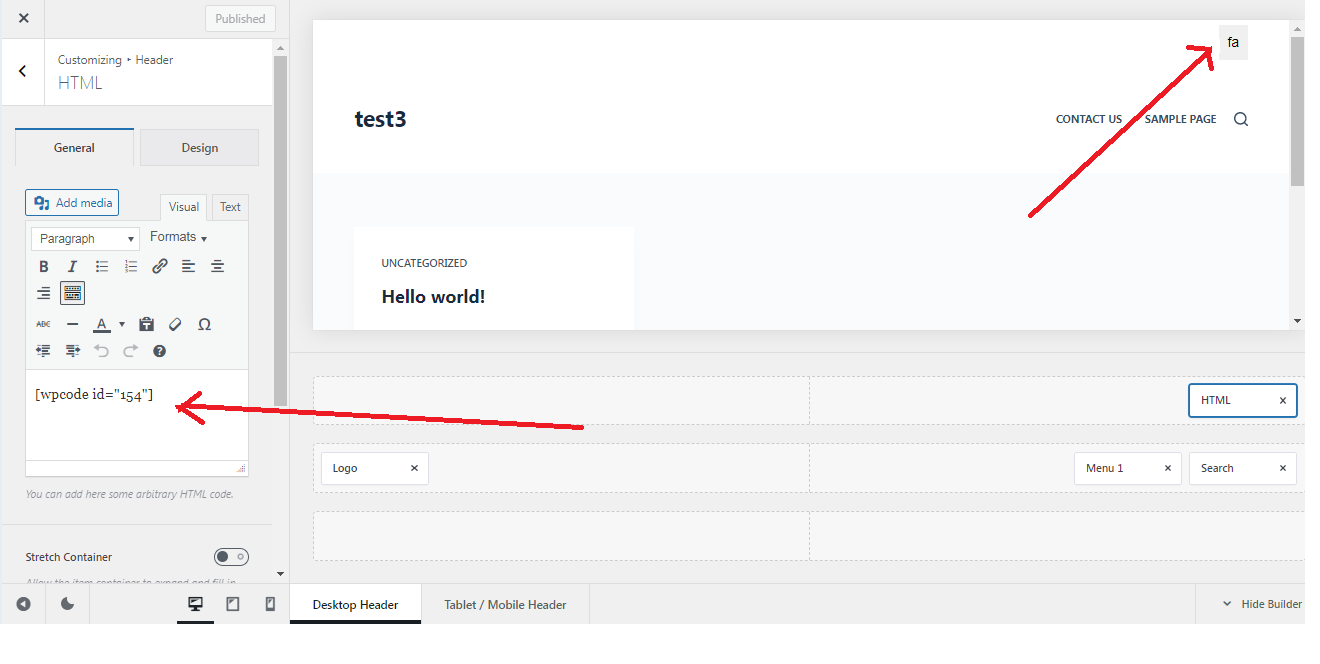Open the Design tab
The height and width of the screenshot is (664, 1320).
[x=200, y=148]
